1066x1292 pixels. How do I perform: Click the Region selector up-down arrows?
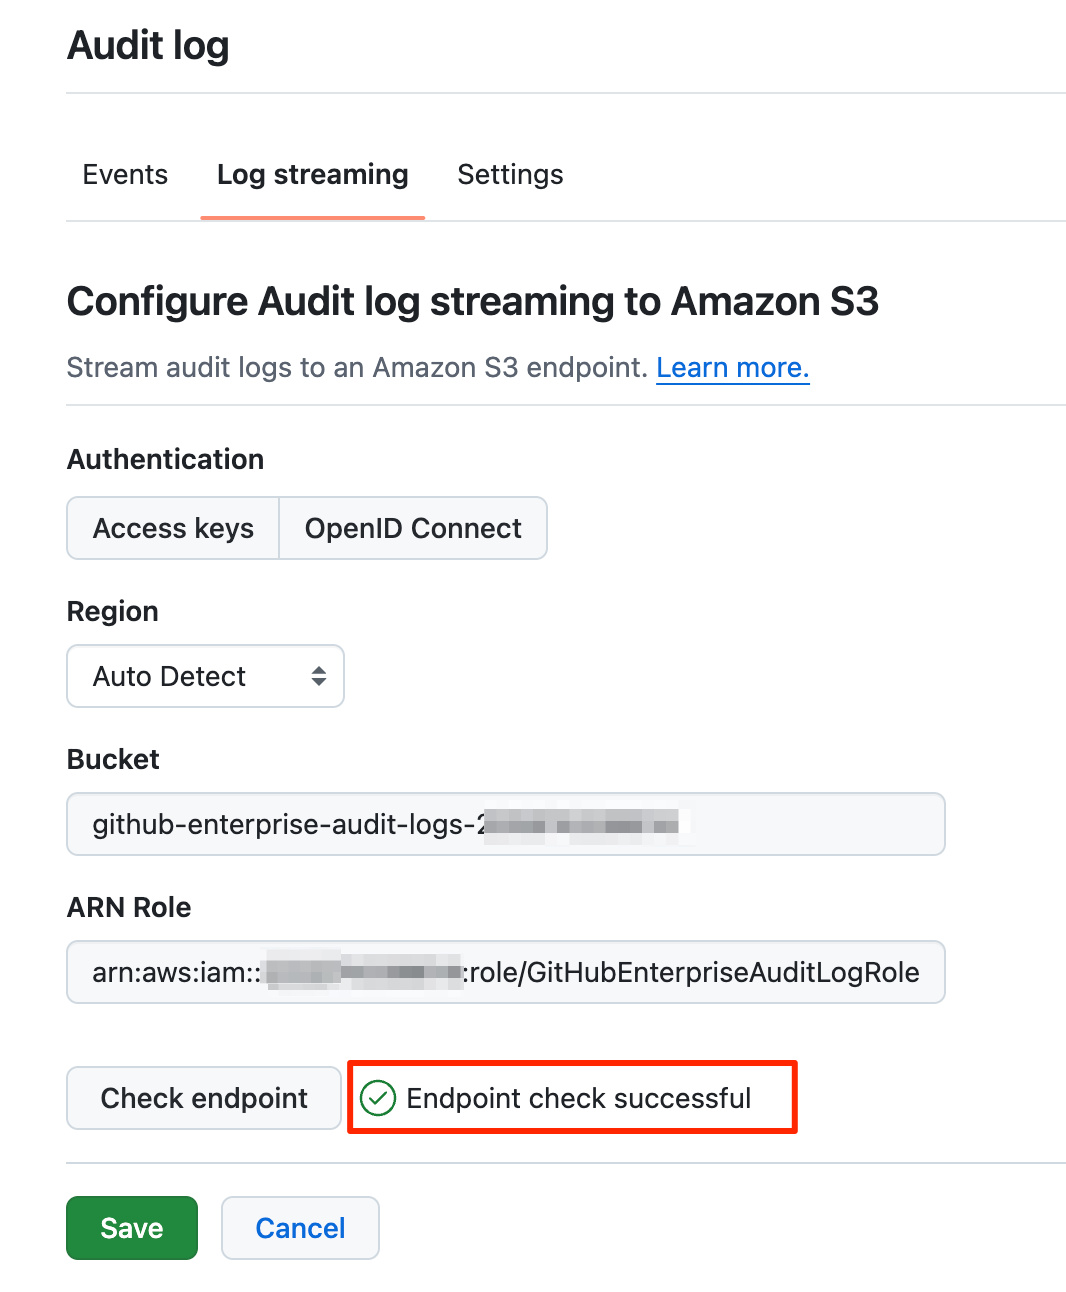click(x=319, y=676)
